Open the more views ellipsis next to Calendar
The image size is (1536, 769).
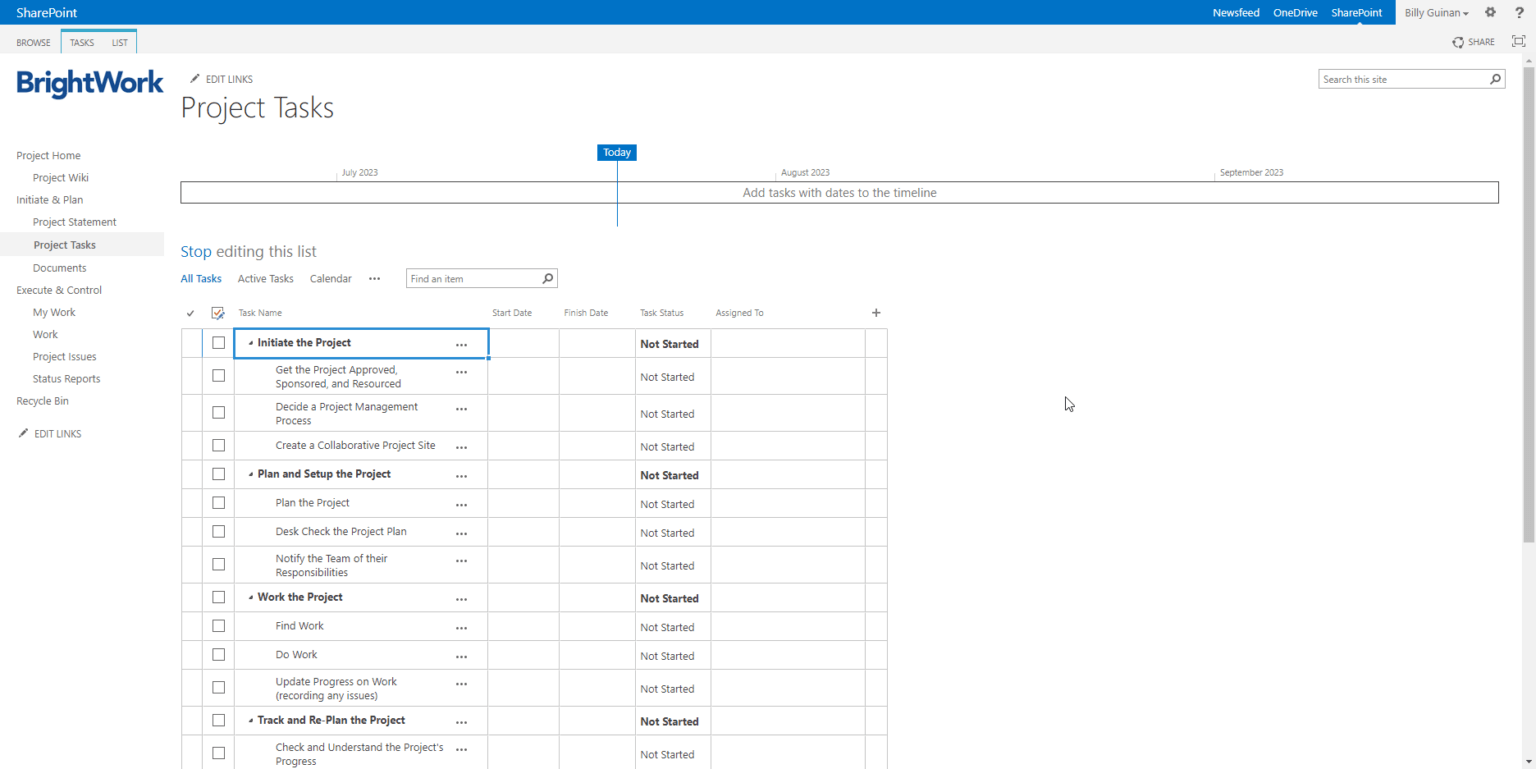point(374,278)
